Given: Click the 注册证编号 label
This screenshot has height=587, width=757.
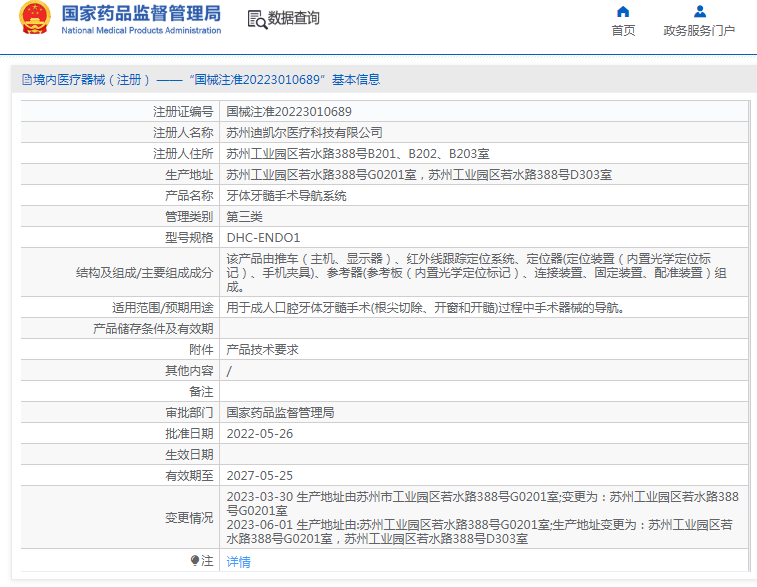Looking at the screenshot, I should (183, 112).
